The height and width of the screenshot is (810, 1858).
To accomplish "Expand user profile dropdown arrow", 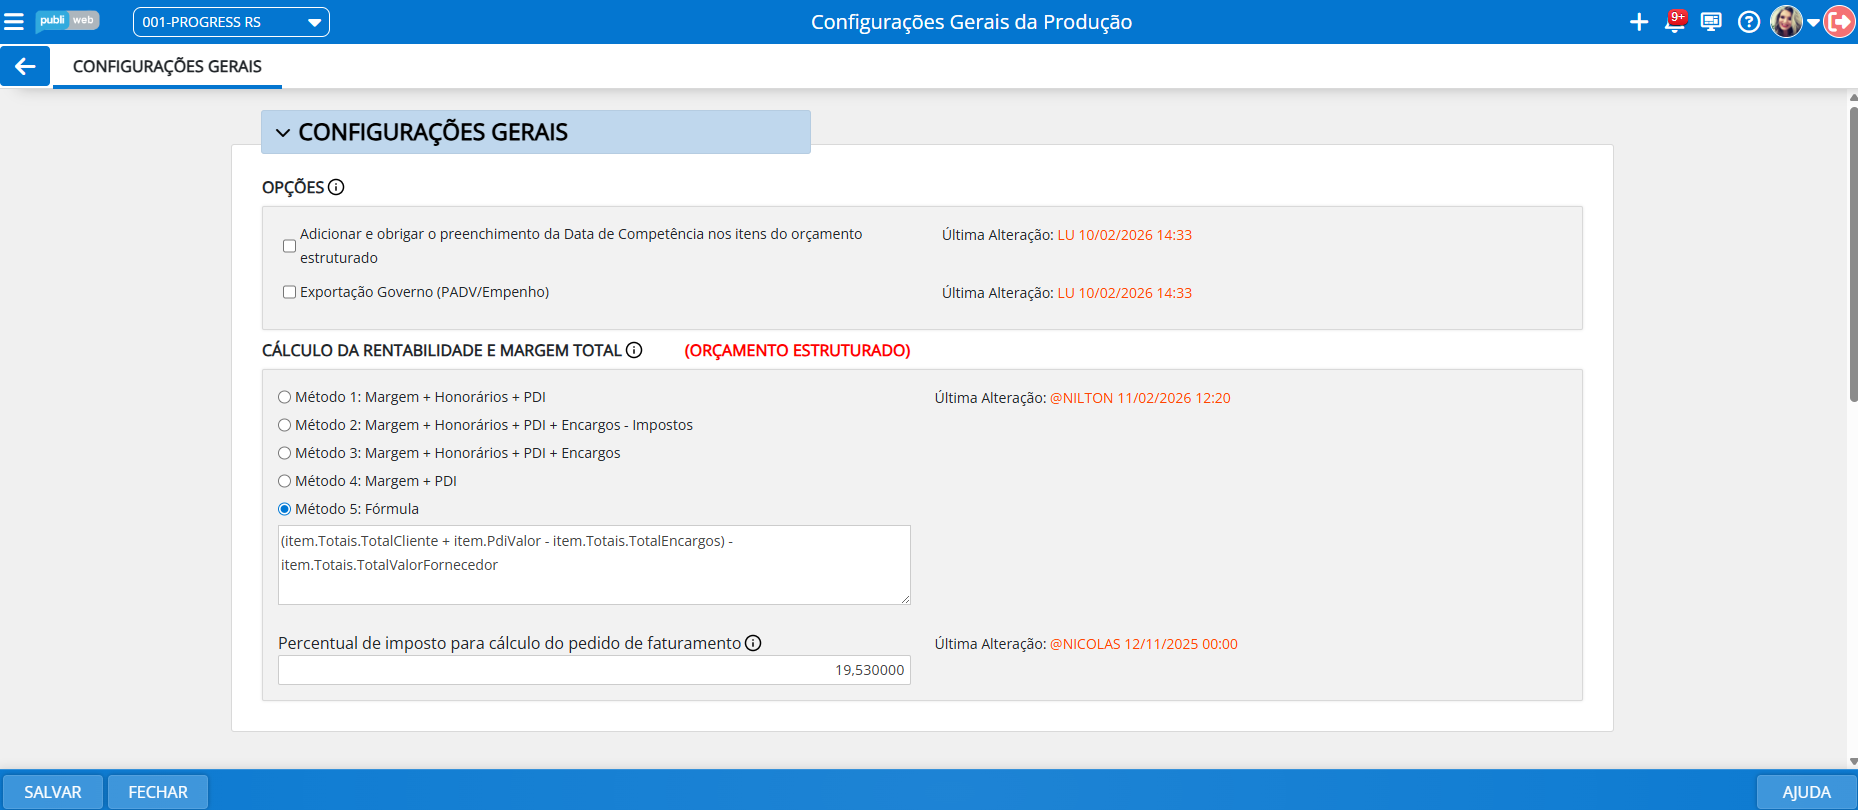I will 1813,23.
